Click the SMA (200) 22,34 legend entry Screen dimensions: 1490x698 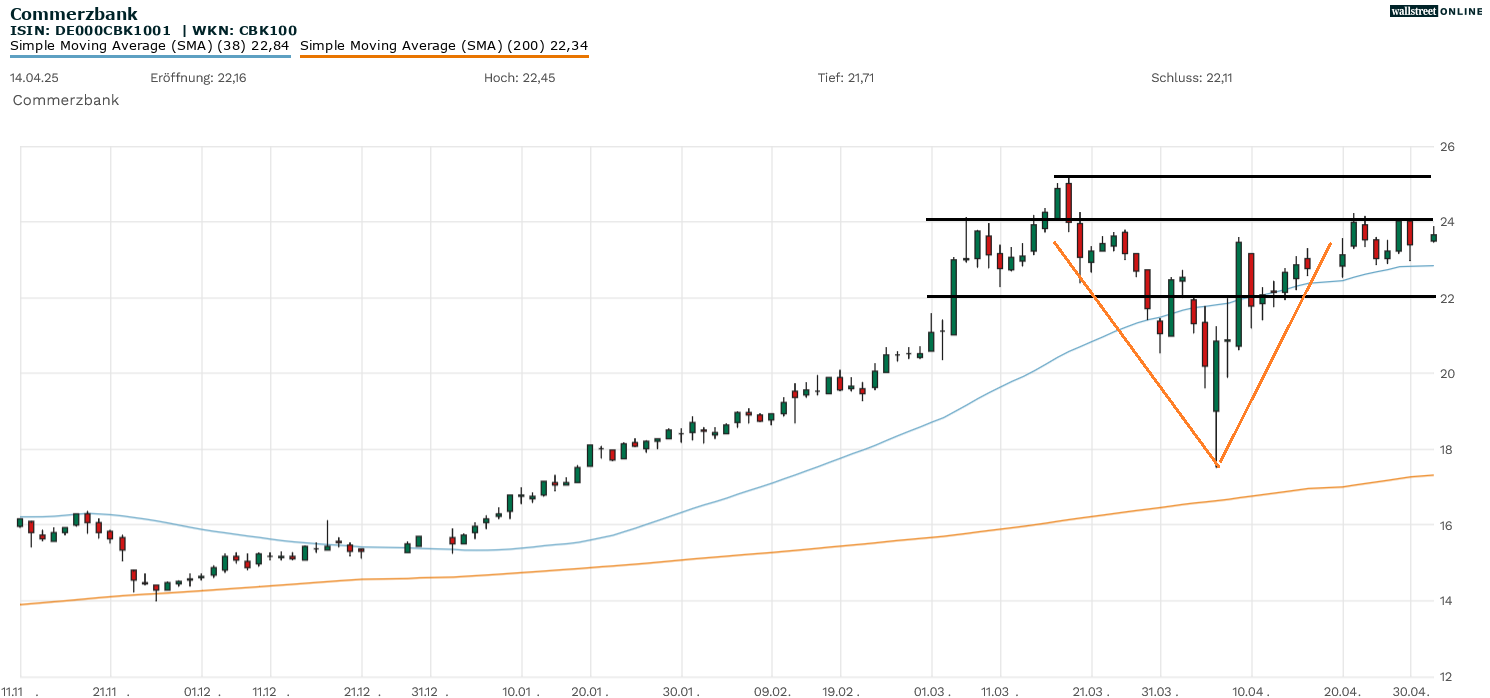pos(444,45)
